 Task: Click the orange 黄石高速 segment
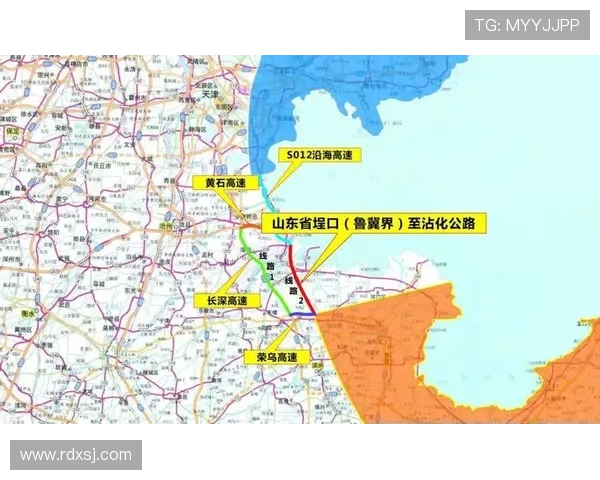(x=250, y=227)
